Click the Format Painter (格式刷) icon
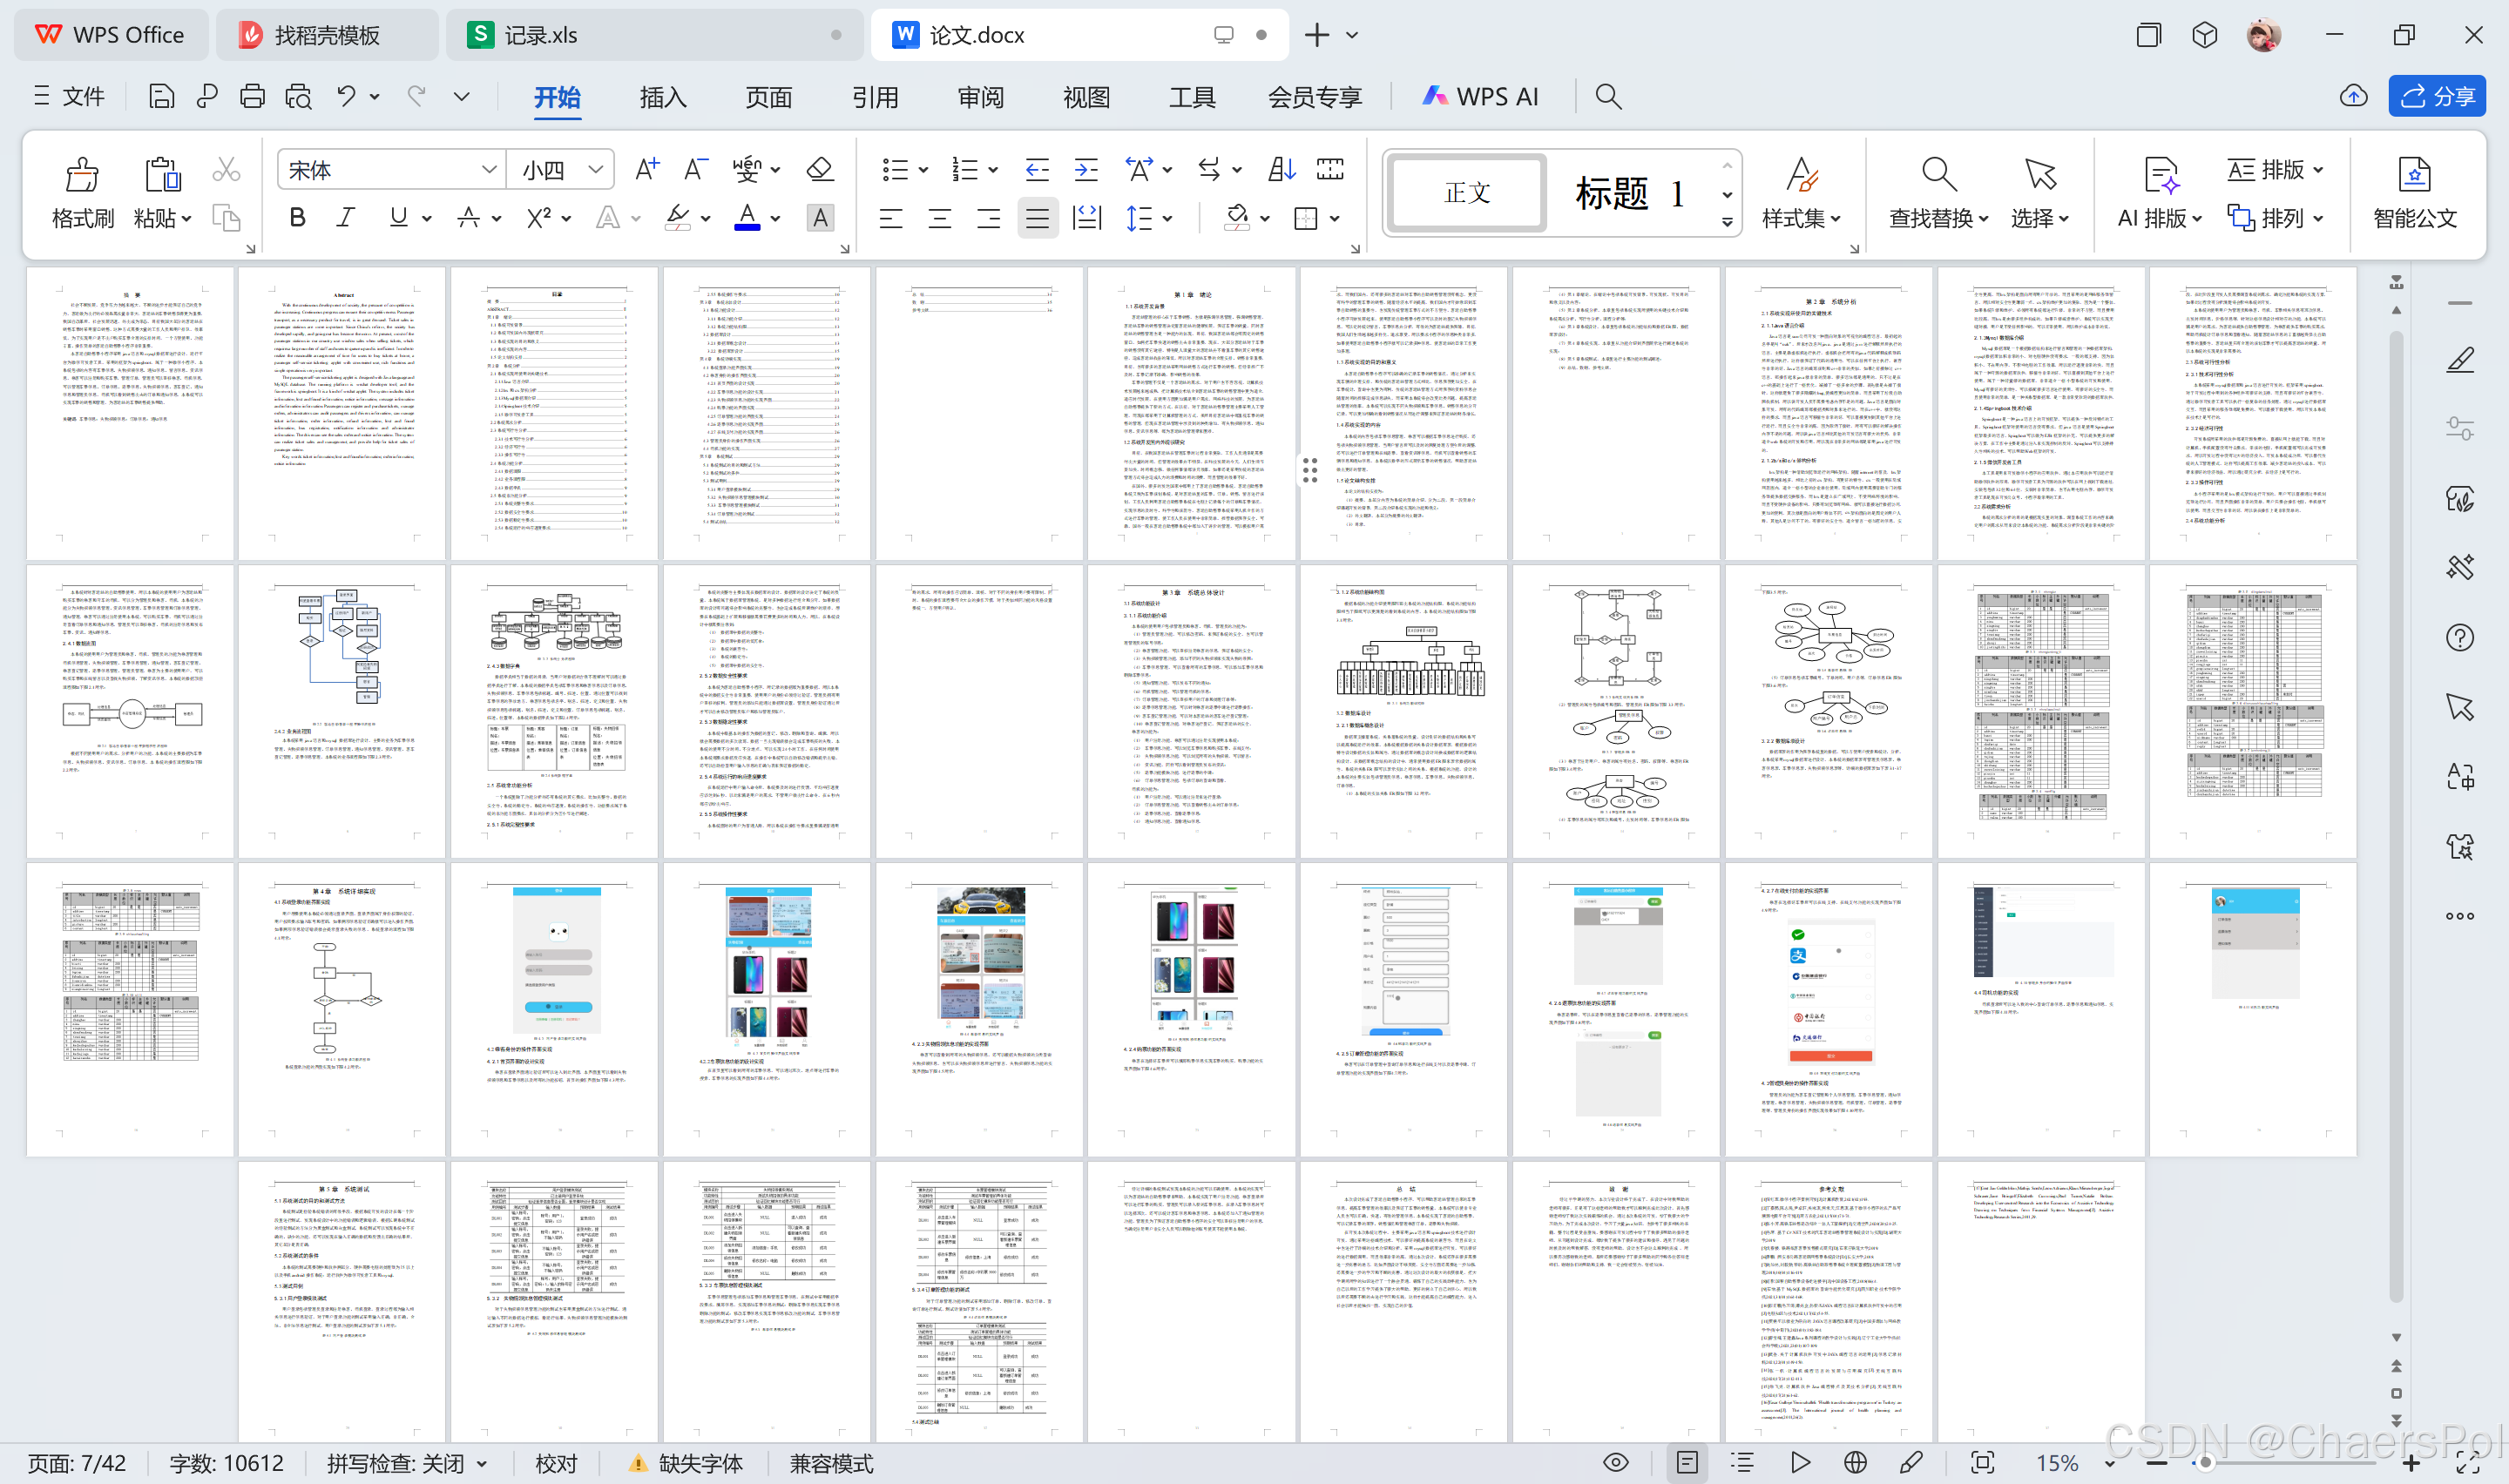 (82, 175)
